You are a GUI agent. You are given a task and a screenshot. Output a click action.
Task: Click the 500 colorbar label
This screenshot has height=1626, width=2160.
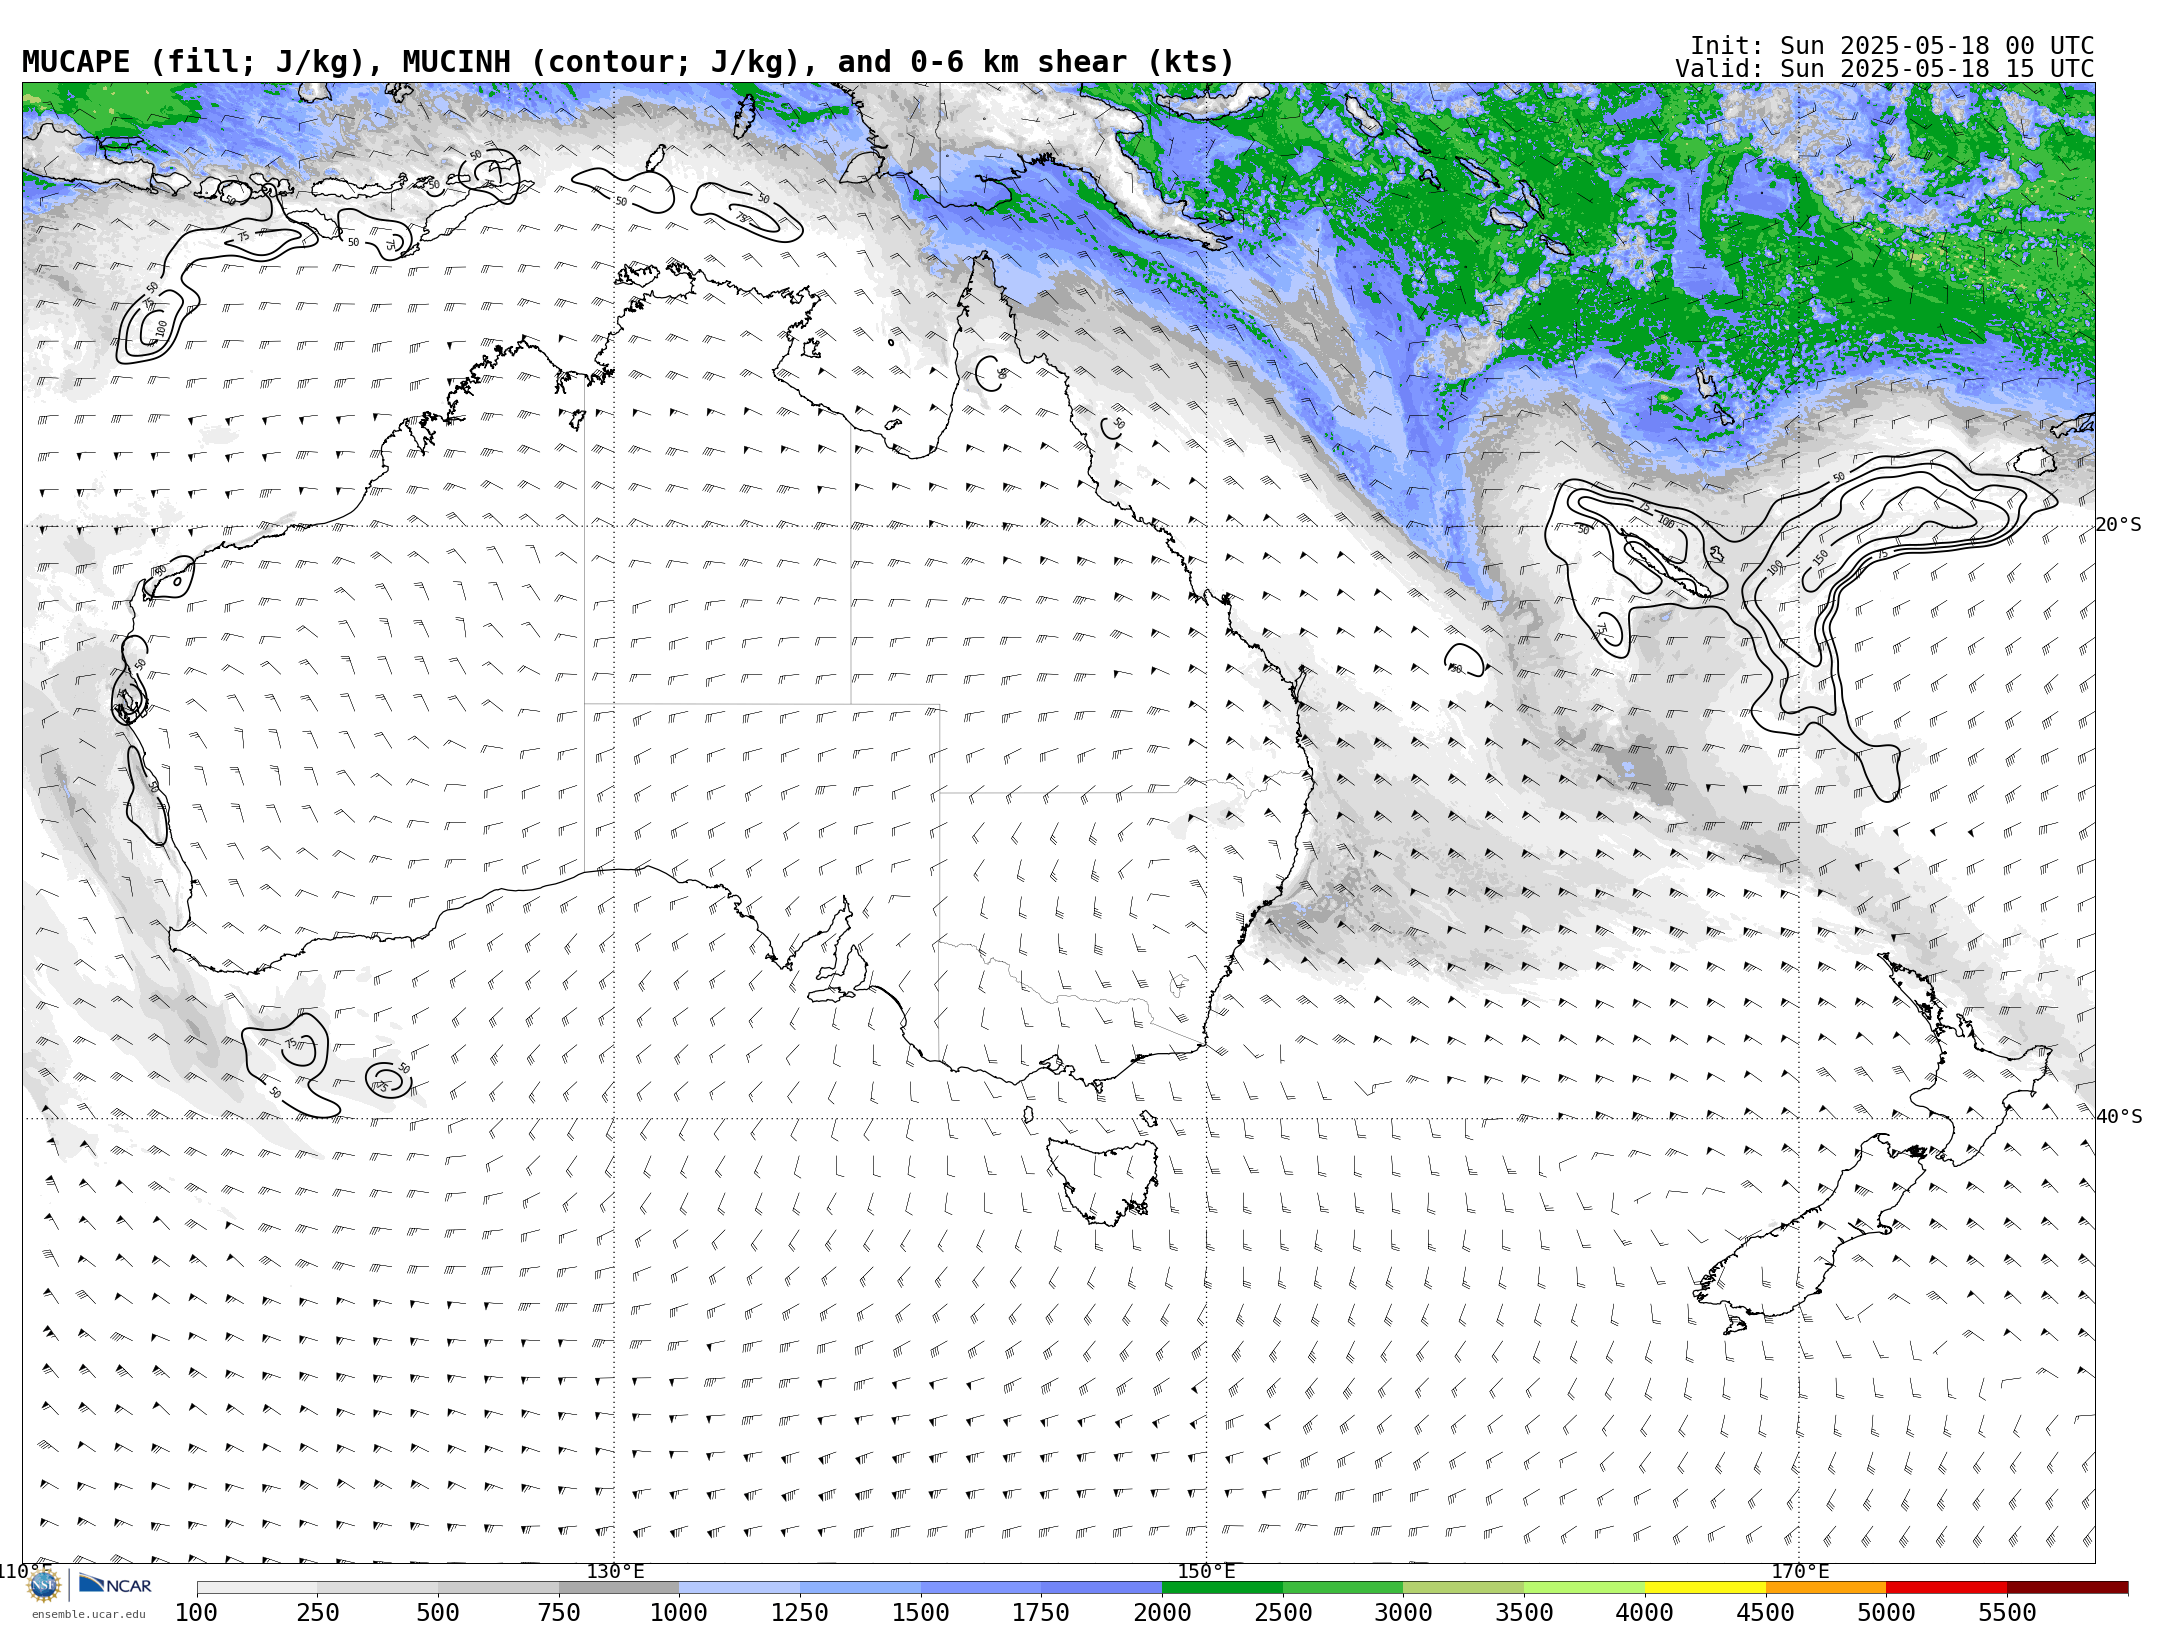pos(438,1612)
